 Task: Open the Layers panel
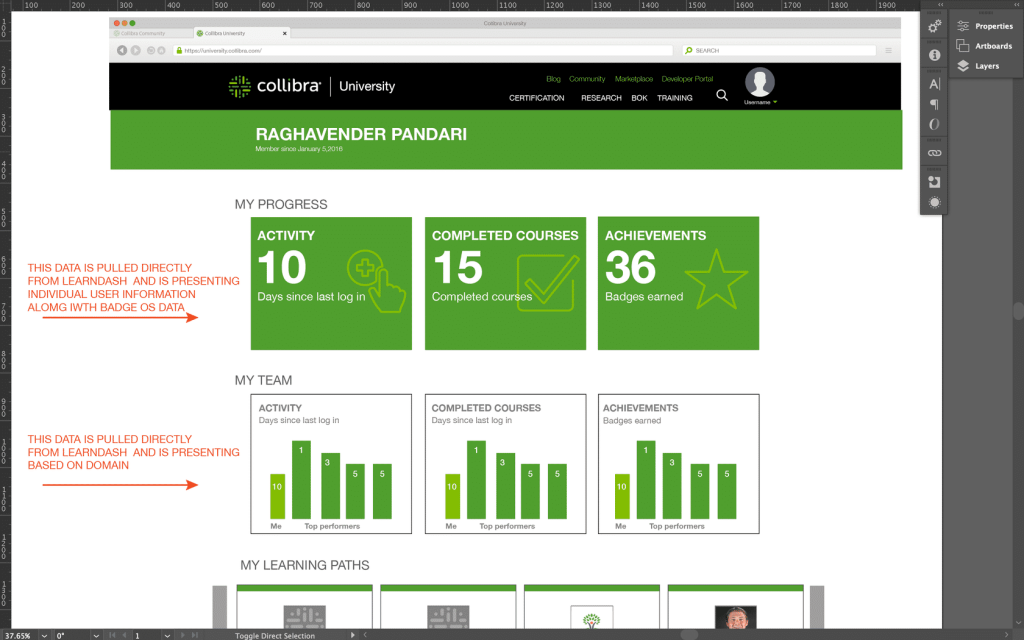985,66
